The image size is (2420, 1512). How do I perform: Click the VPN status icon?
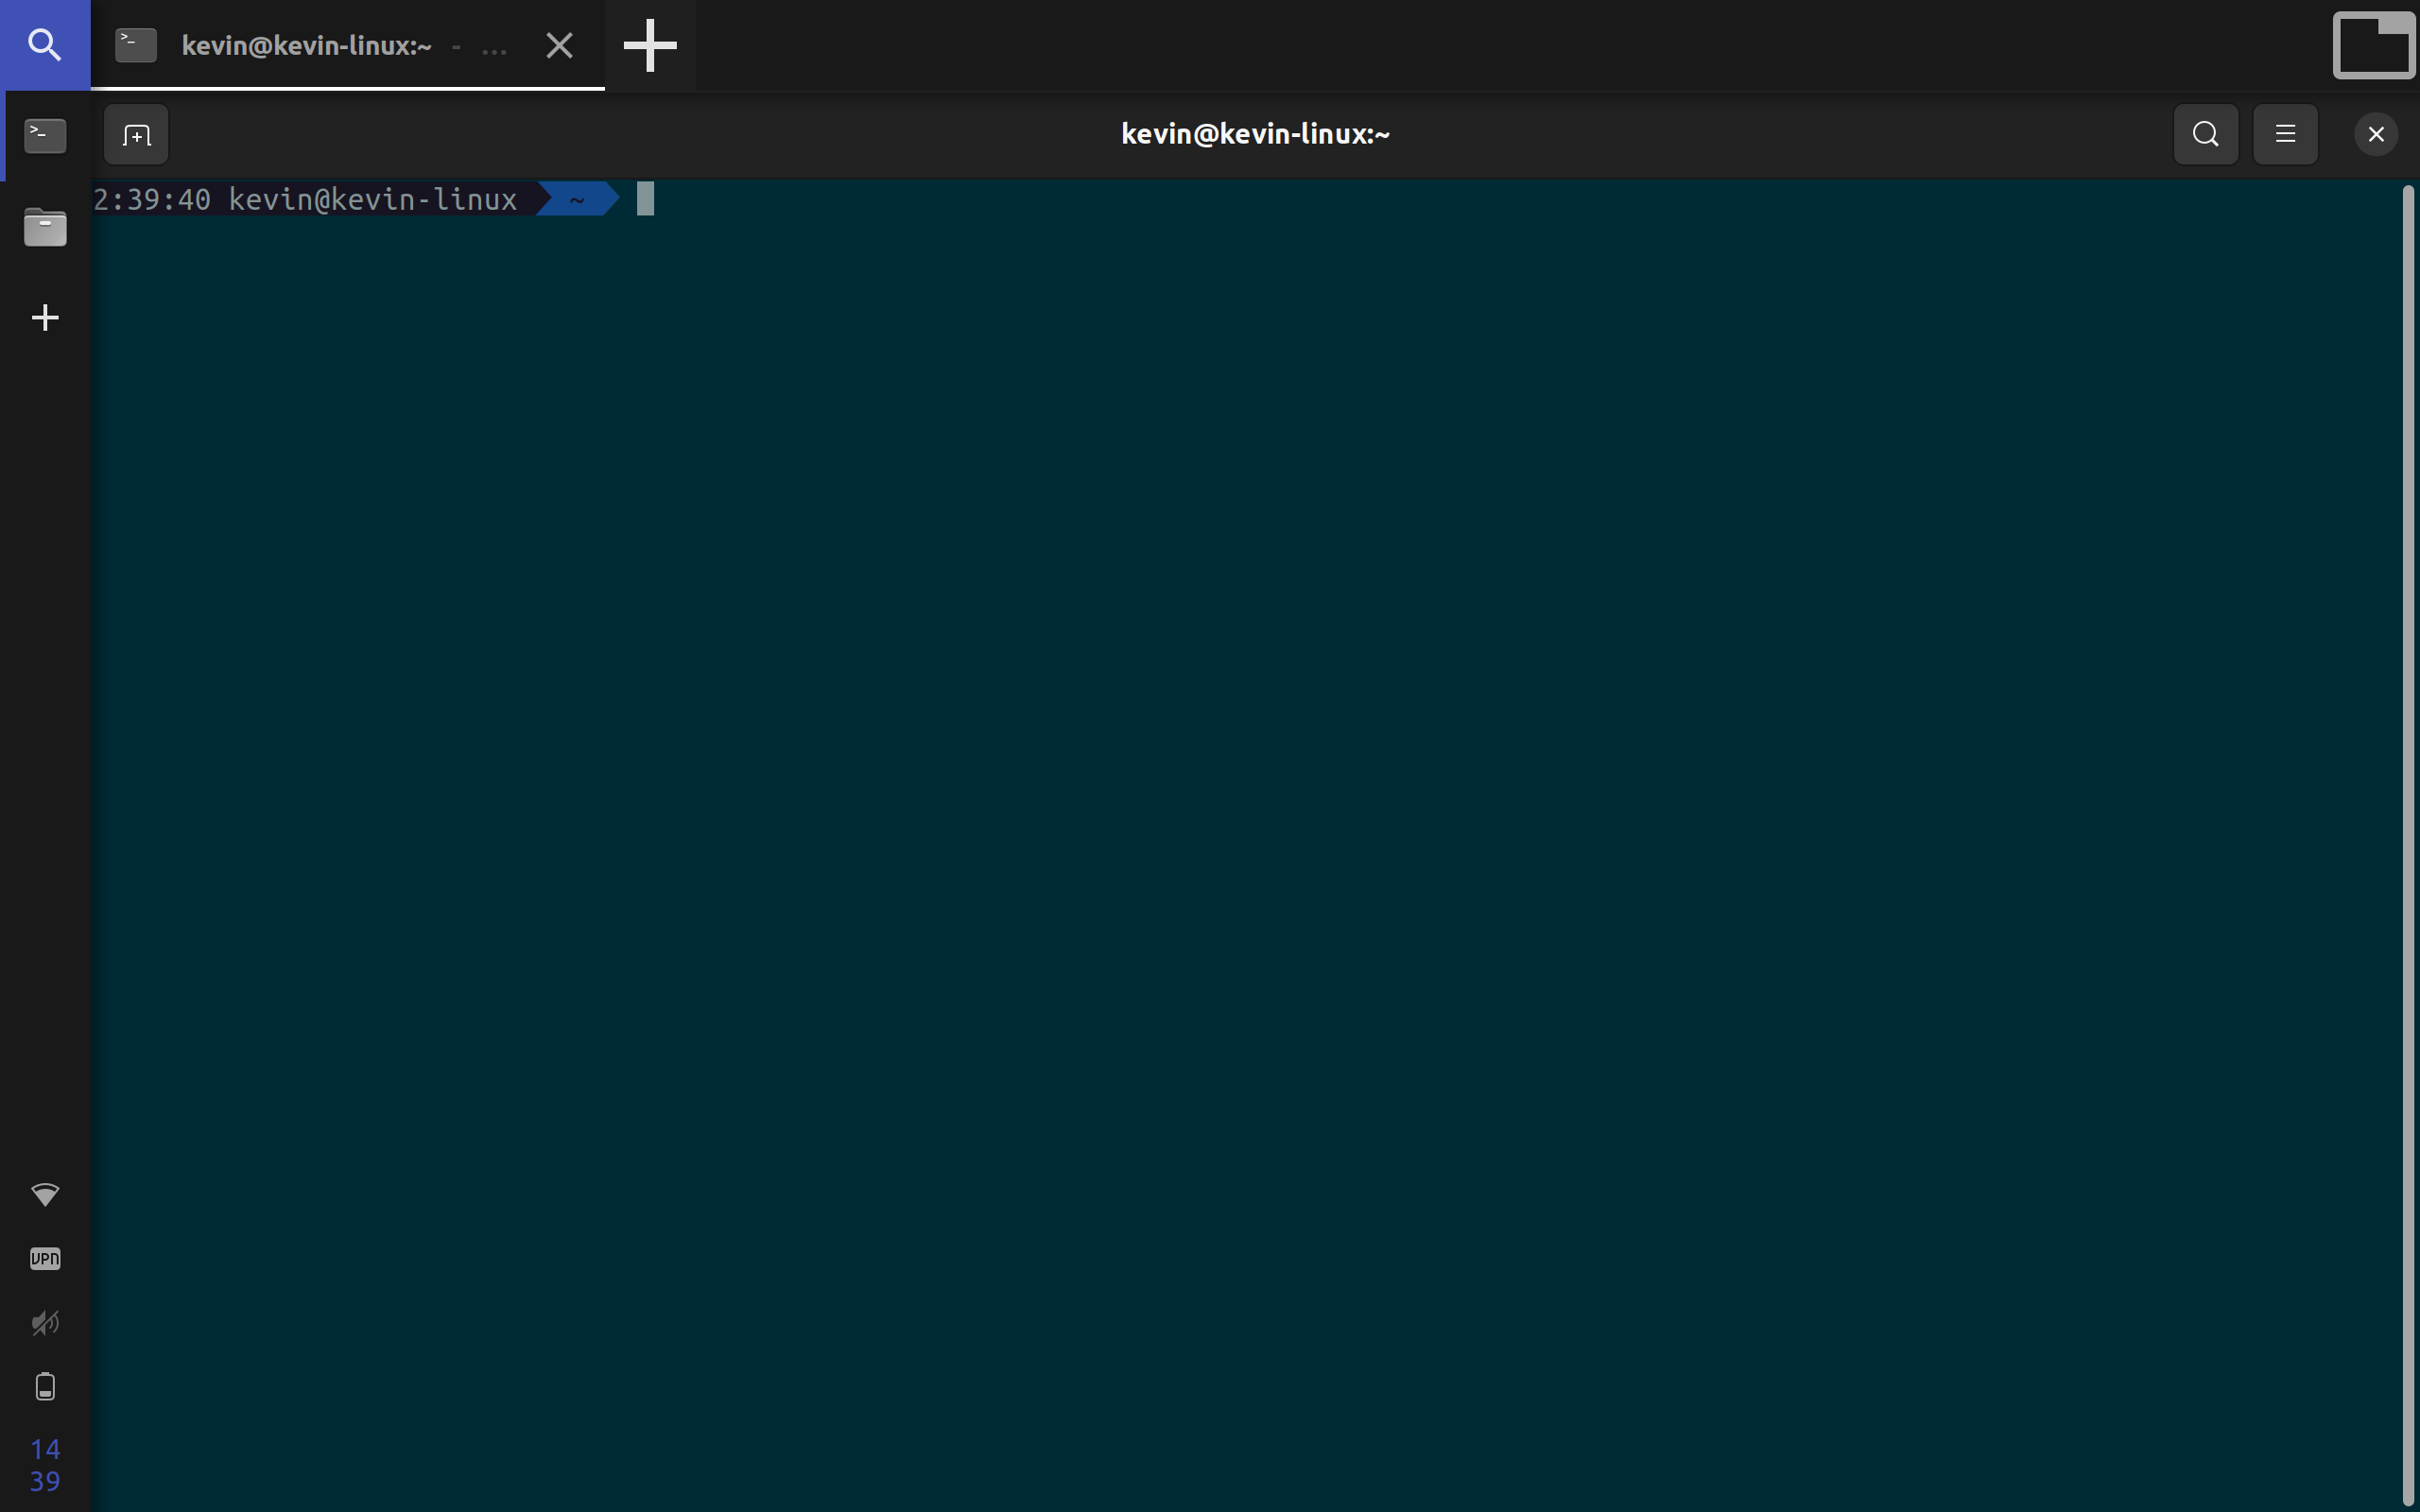pyautogui.click(x=45, y=1258)
